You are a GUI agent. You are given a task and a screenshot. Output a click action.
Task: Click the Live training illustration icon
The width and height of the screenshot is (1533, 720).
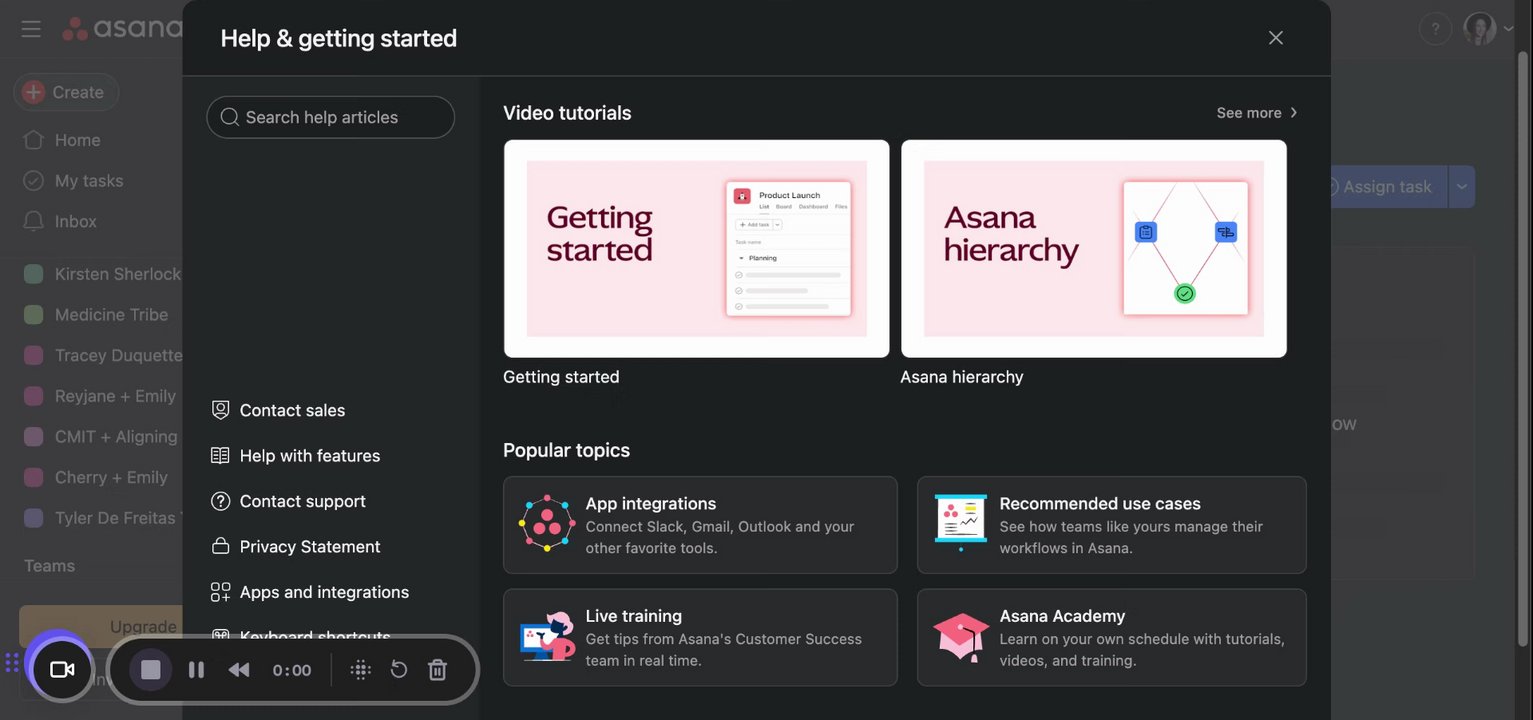tap(547, 637)
